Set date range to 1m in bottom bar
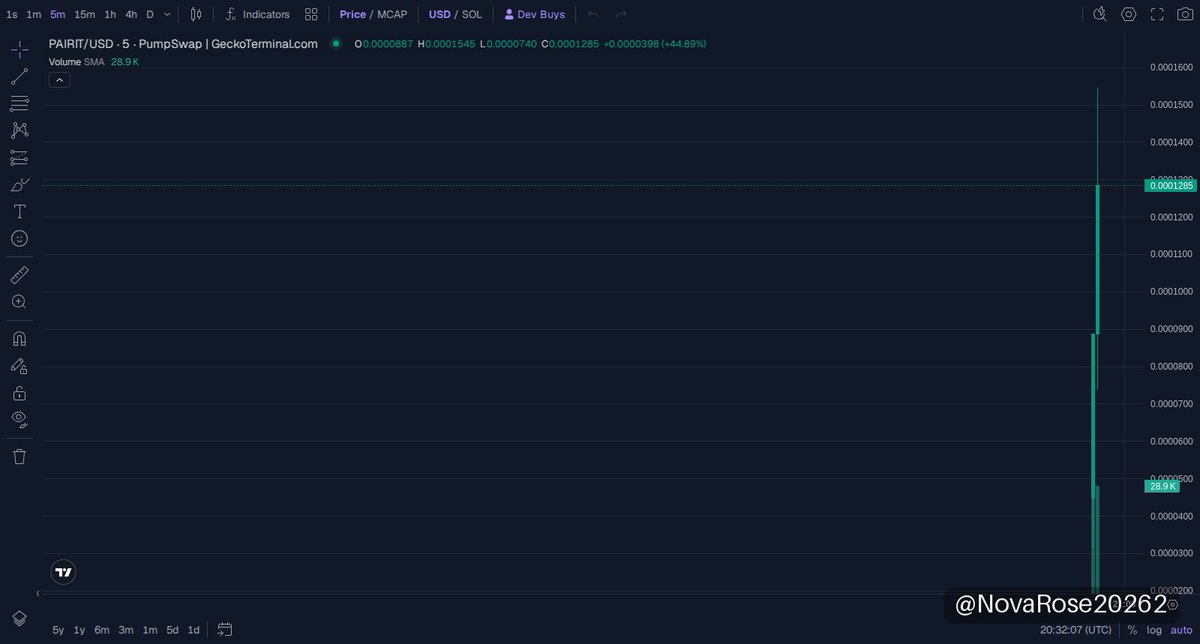 pos(150,630)
